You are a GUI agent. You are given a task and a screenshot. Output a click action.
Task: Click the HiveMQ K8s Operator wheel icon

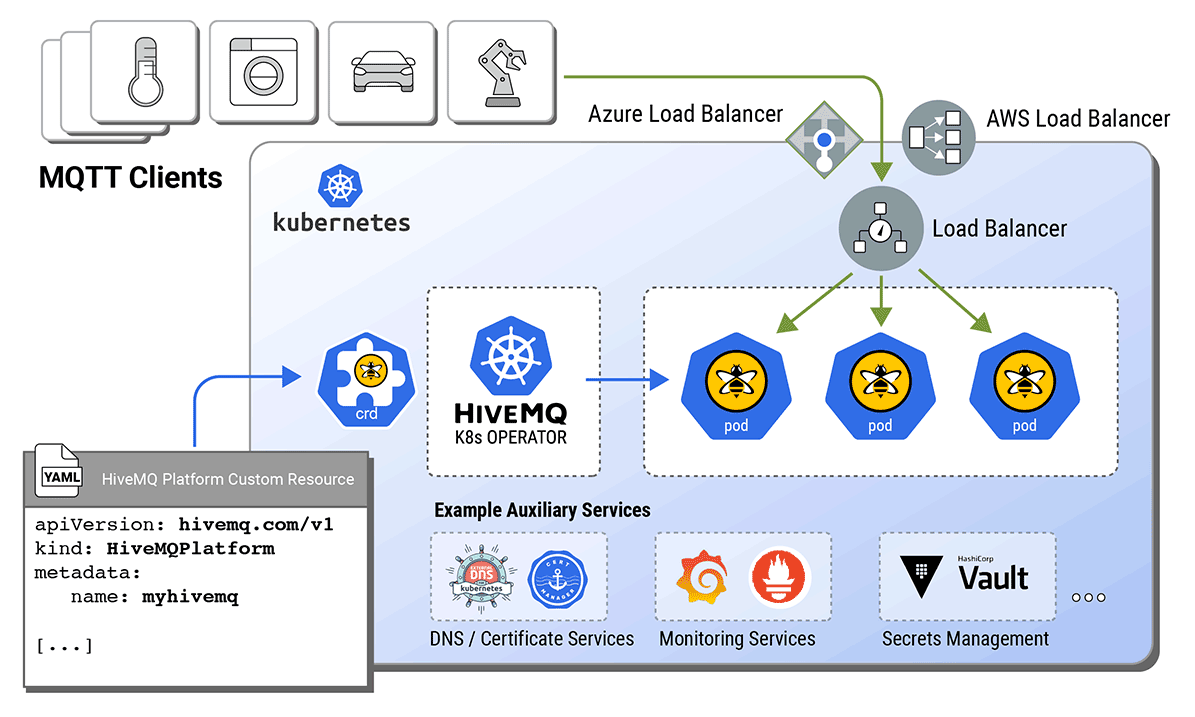point(511,356)
